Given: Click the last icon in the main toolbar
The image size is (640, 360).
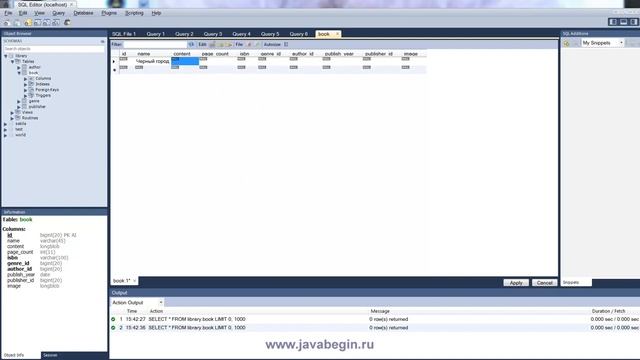Looking at the screenshot, I should pos(67,23).
